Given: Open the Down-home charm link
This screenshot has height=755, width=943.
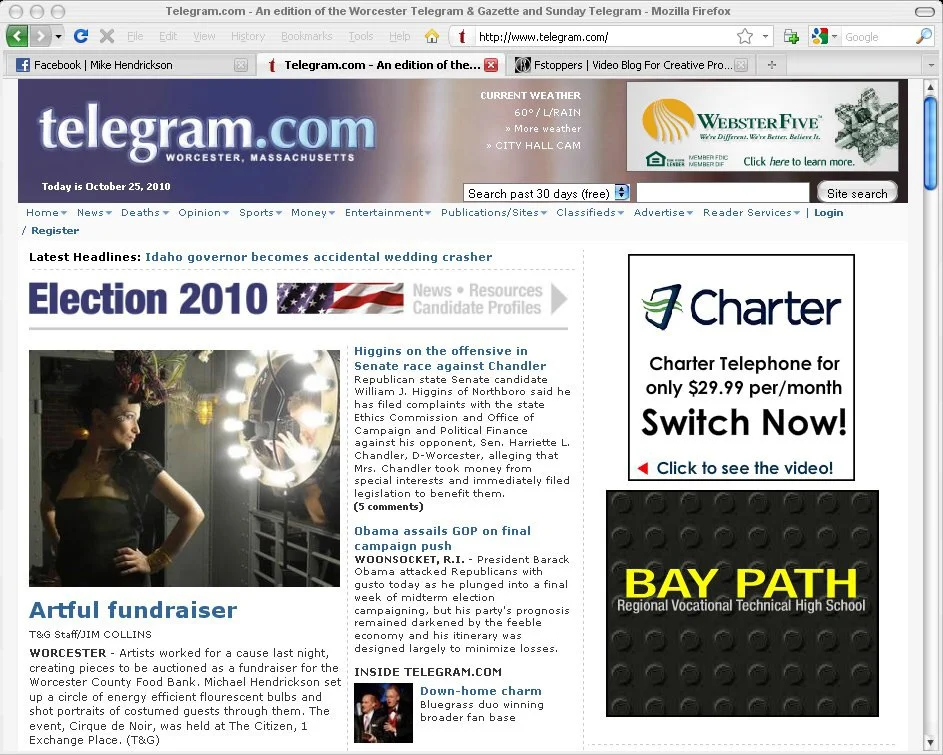Looking at the screenshot, I should click(481, 691).
